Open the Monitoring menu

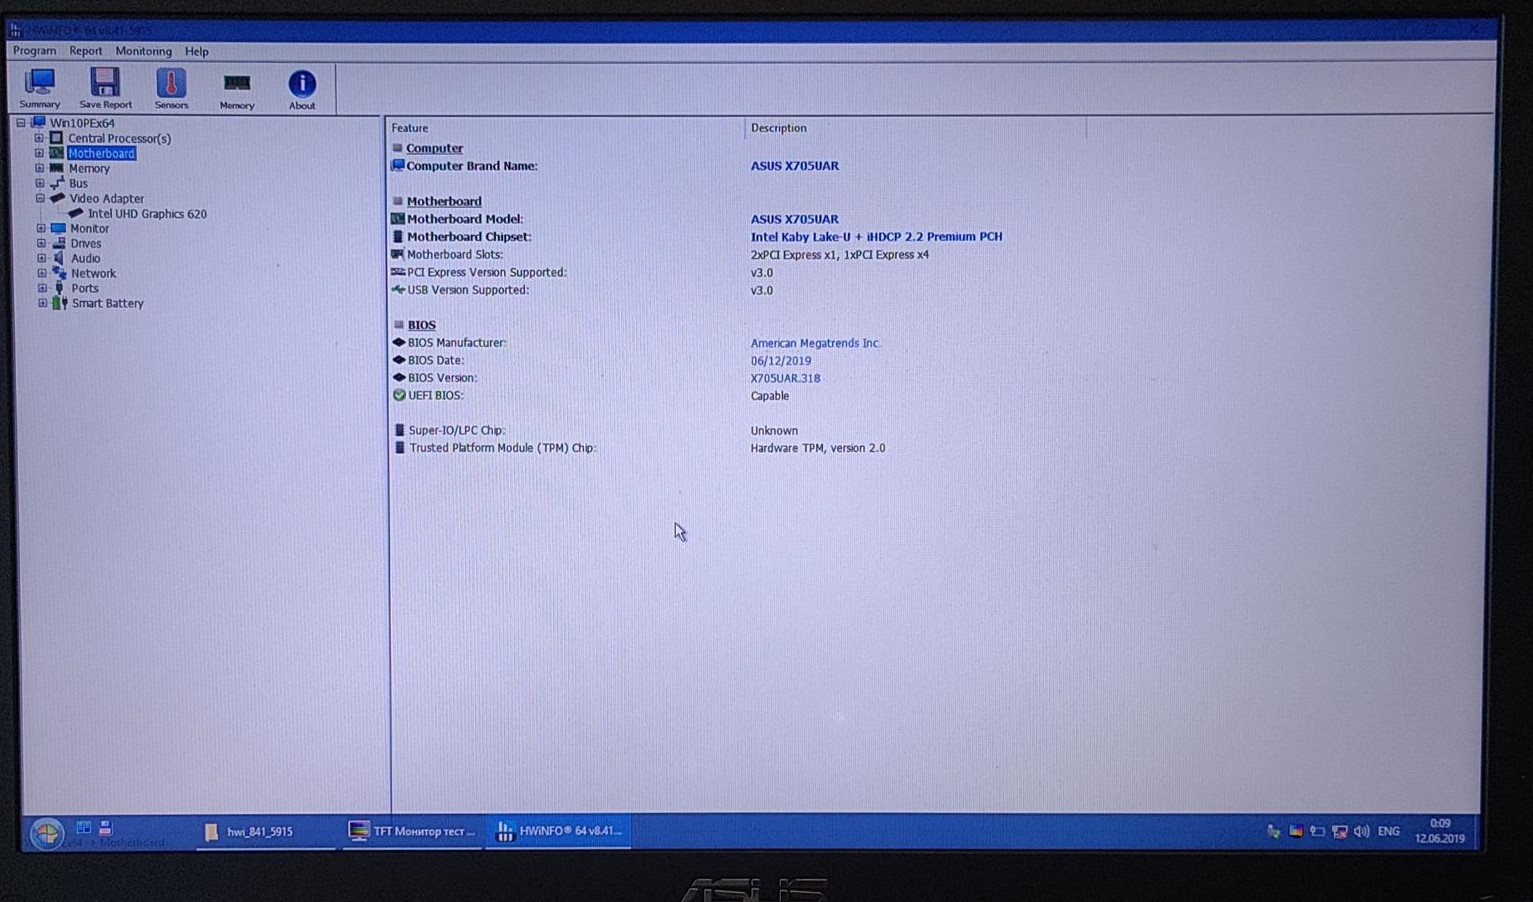point(143,51)
